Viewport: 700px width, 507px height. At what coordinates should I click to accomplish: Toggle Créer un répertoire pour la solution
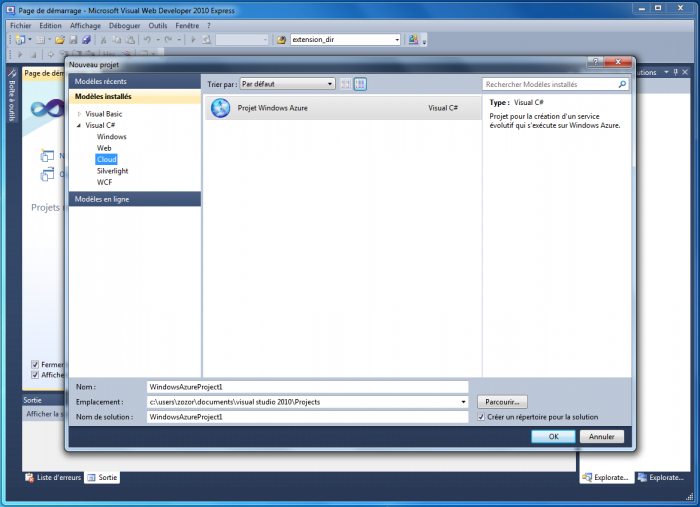pos(481,416)
